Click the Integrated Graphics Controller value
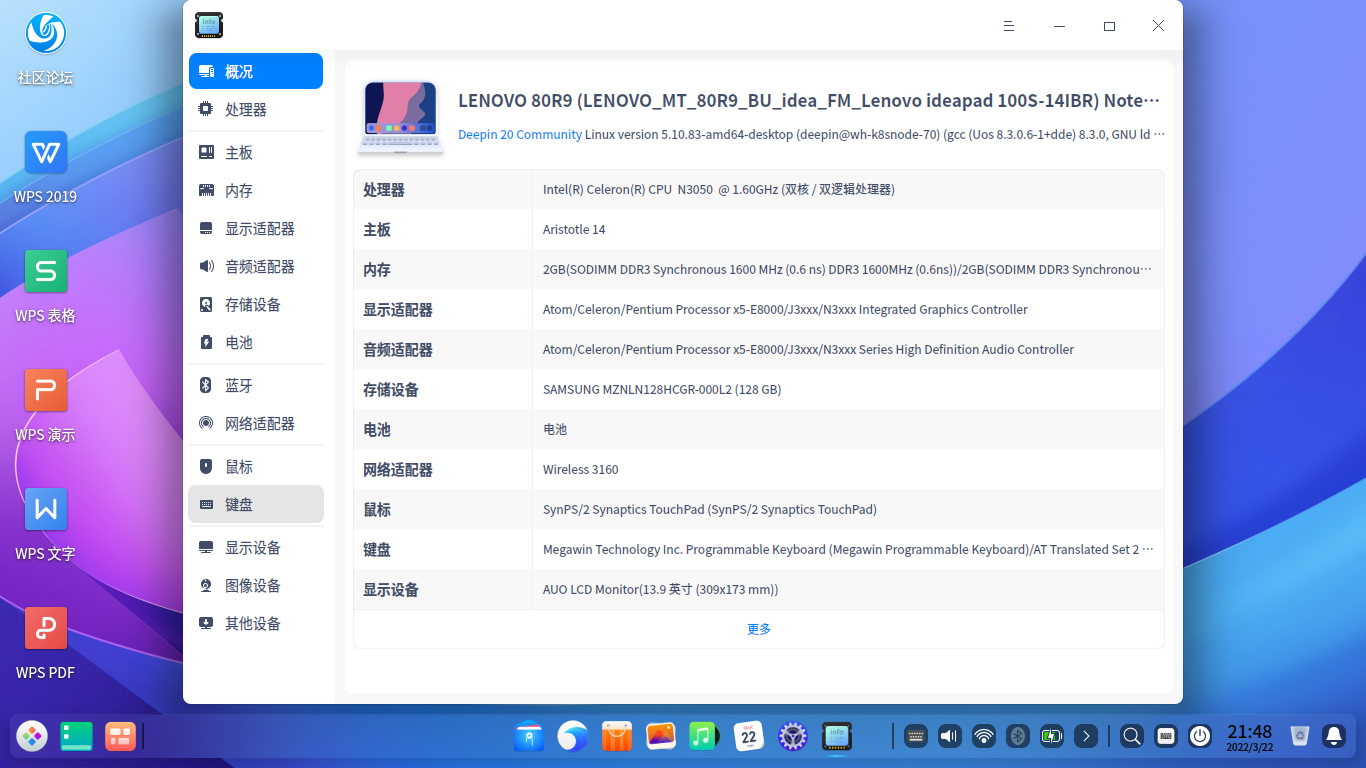This screenshot has width=1366, height=768. pyautogui.click(x=785, y=310)
